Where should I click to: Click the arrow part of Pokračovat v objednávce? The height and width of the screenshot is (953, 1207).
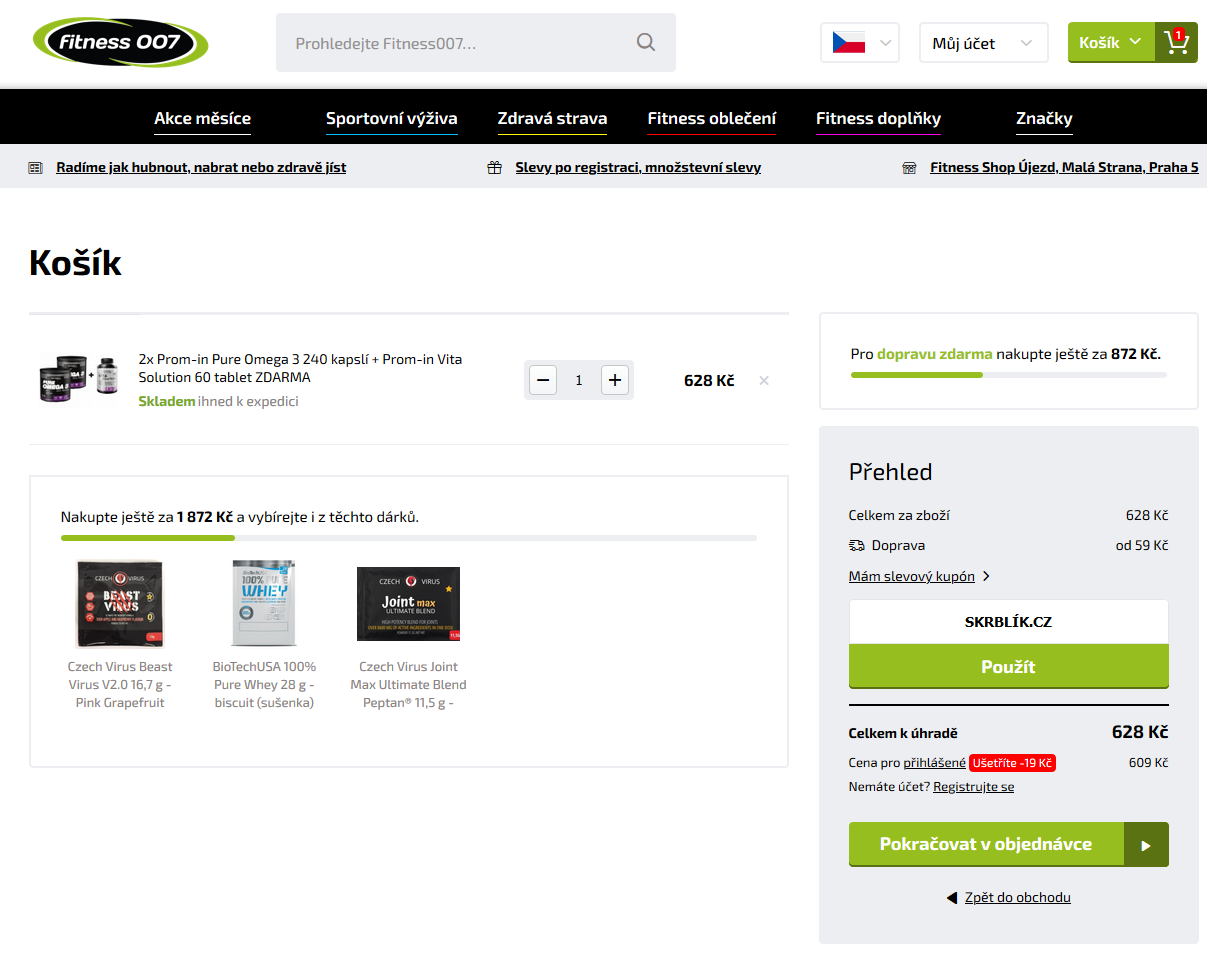point(1146,845)
